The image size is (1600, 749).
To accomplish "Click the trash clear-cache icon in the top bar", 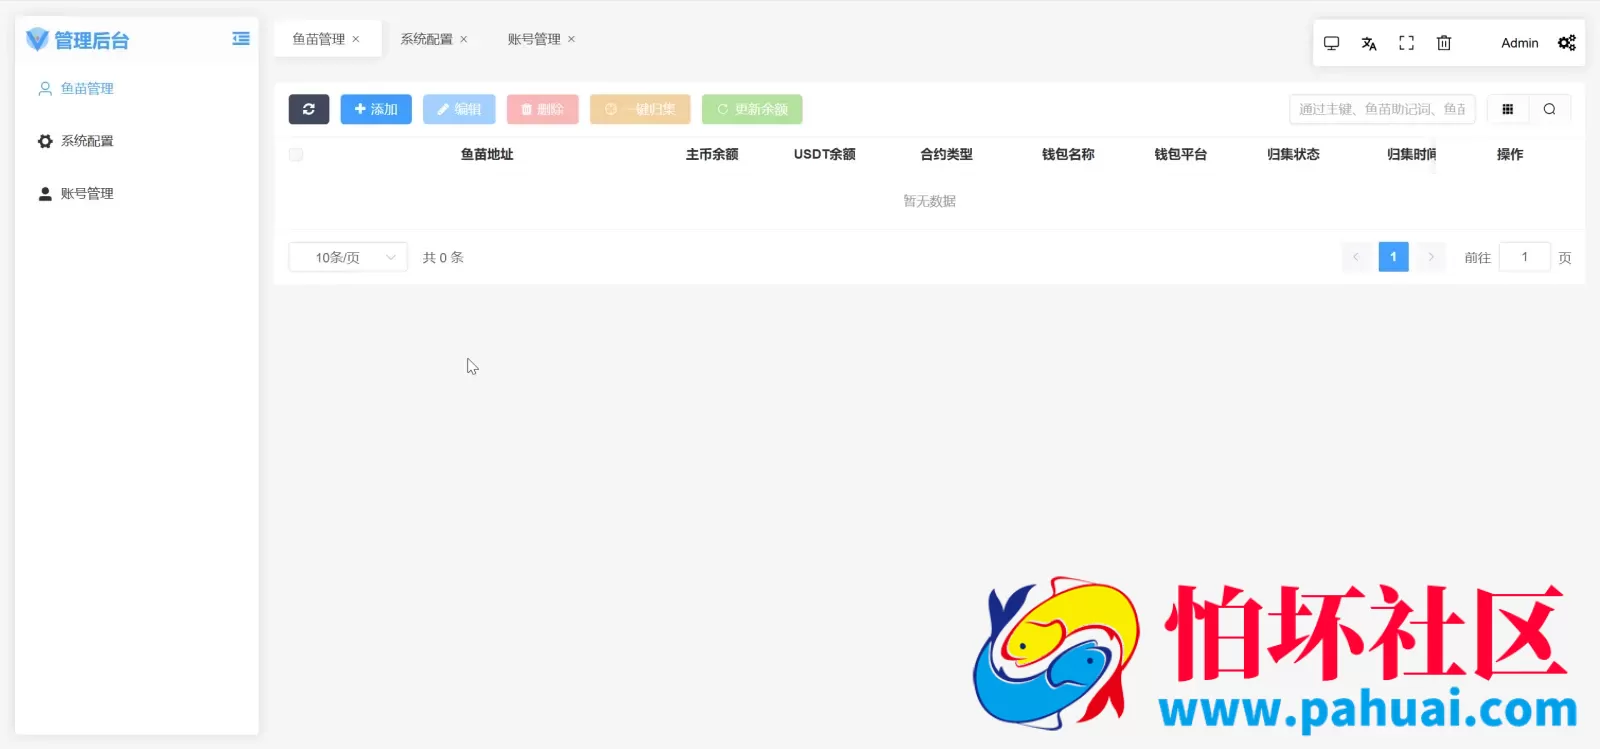I will [1444, 43].
